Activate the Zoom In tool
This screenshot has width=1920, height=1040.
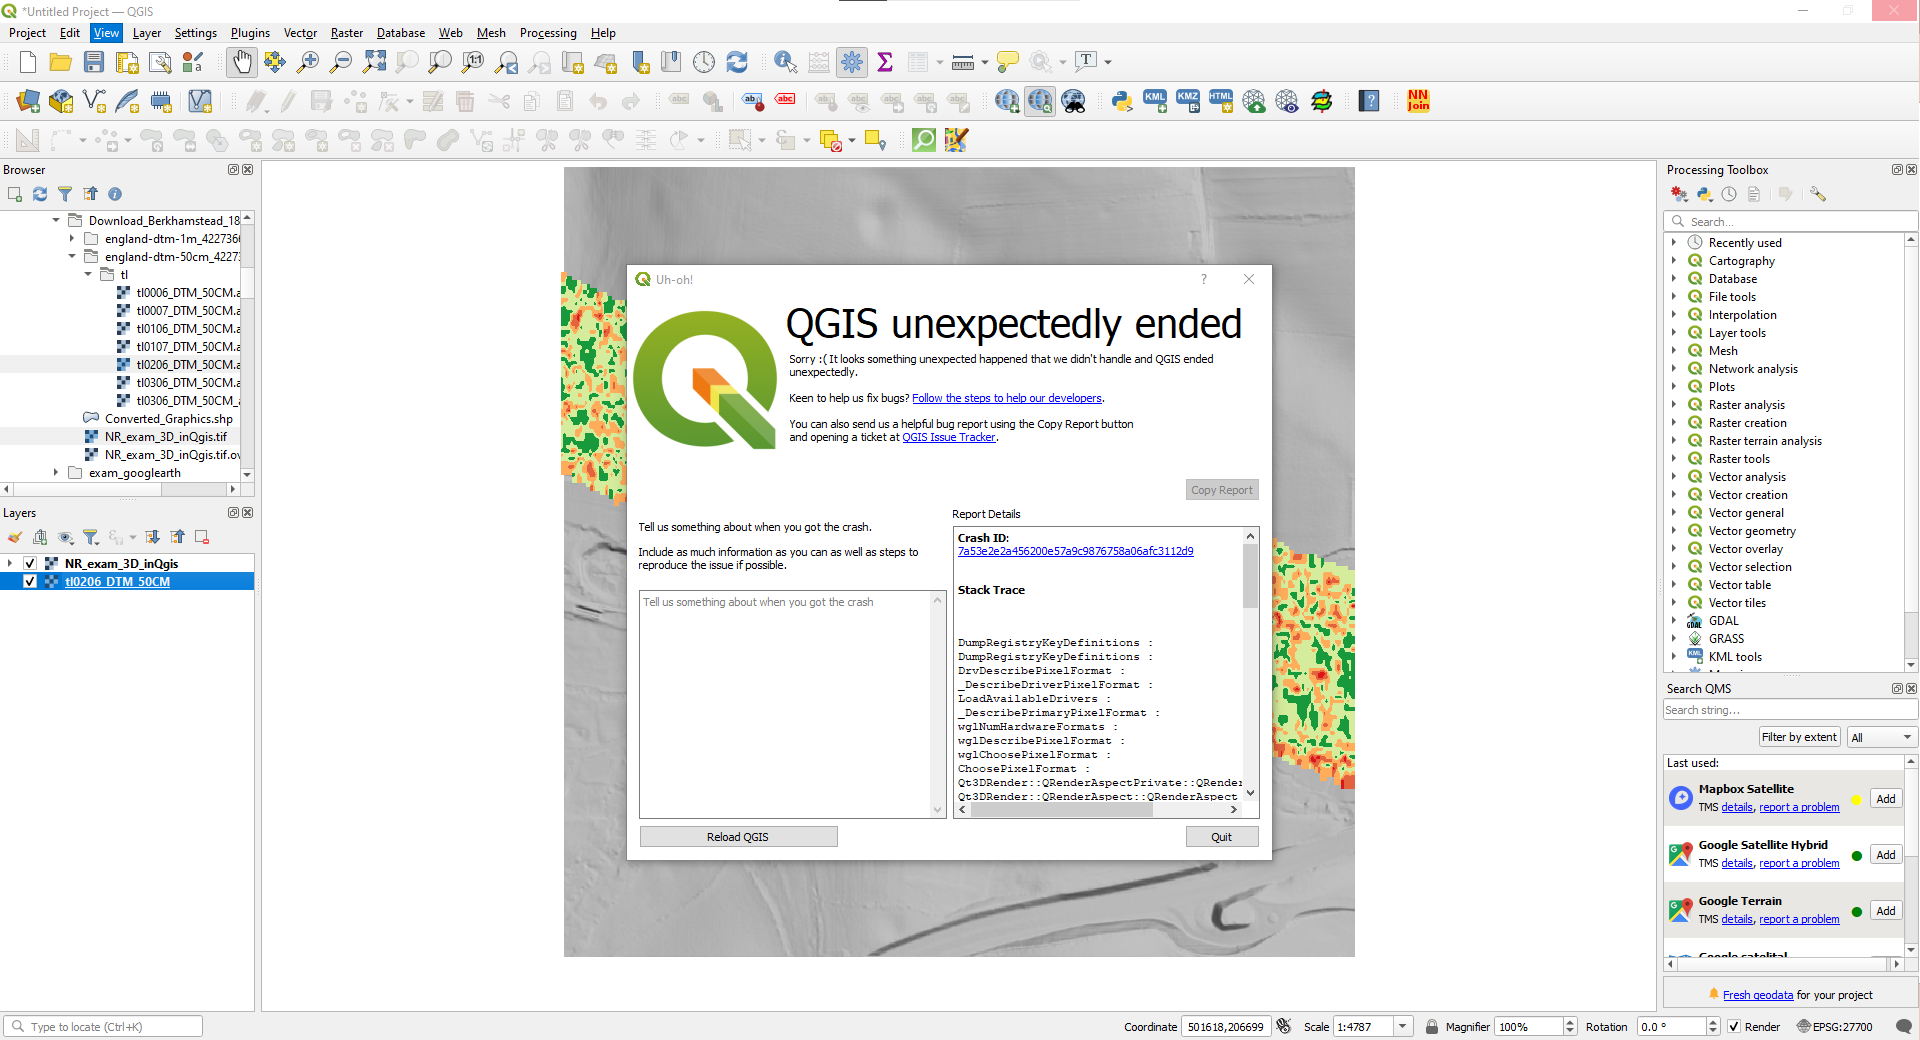[x=309, y=62]
